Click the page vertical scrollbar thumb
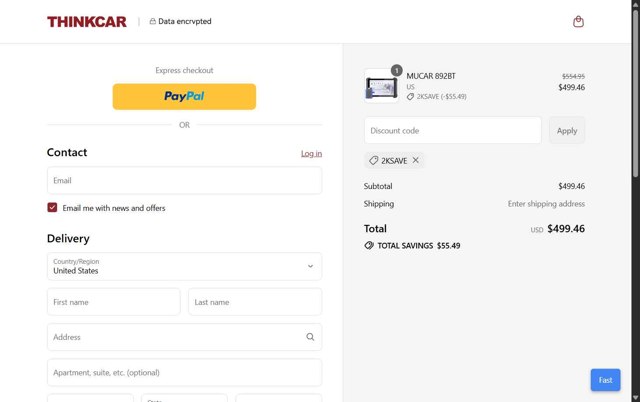 tap(636, 94)
